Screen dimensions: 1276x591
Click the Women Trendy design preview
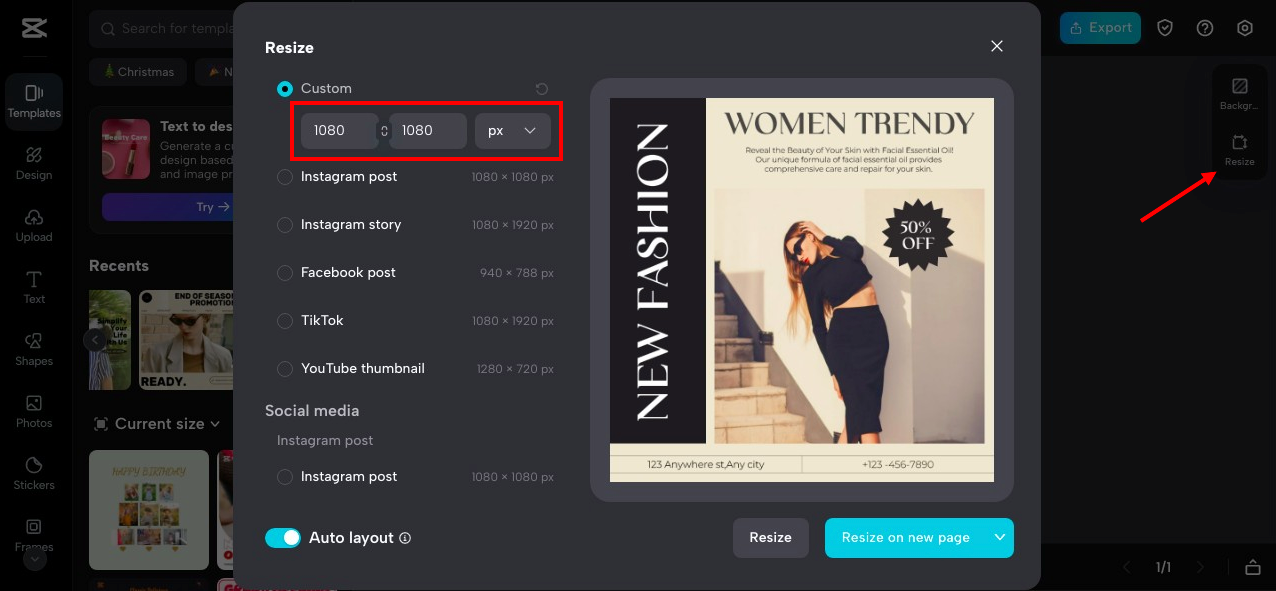coord(802,290)
